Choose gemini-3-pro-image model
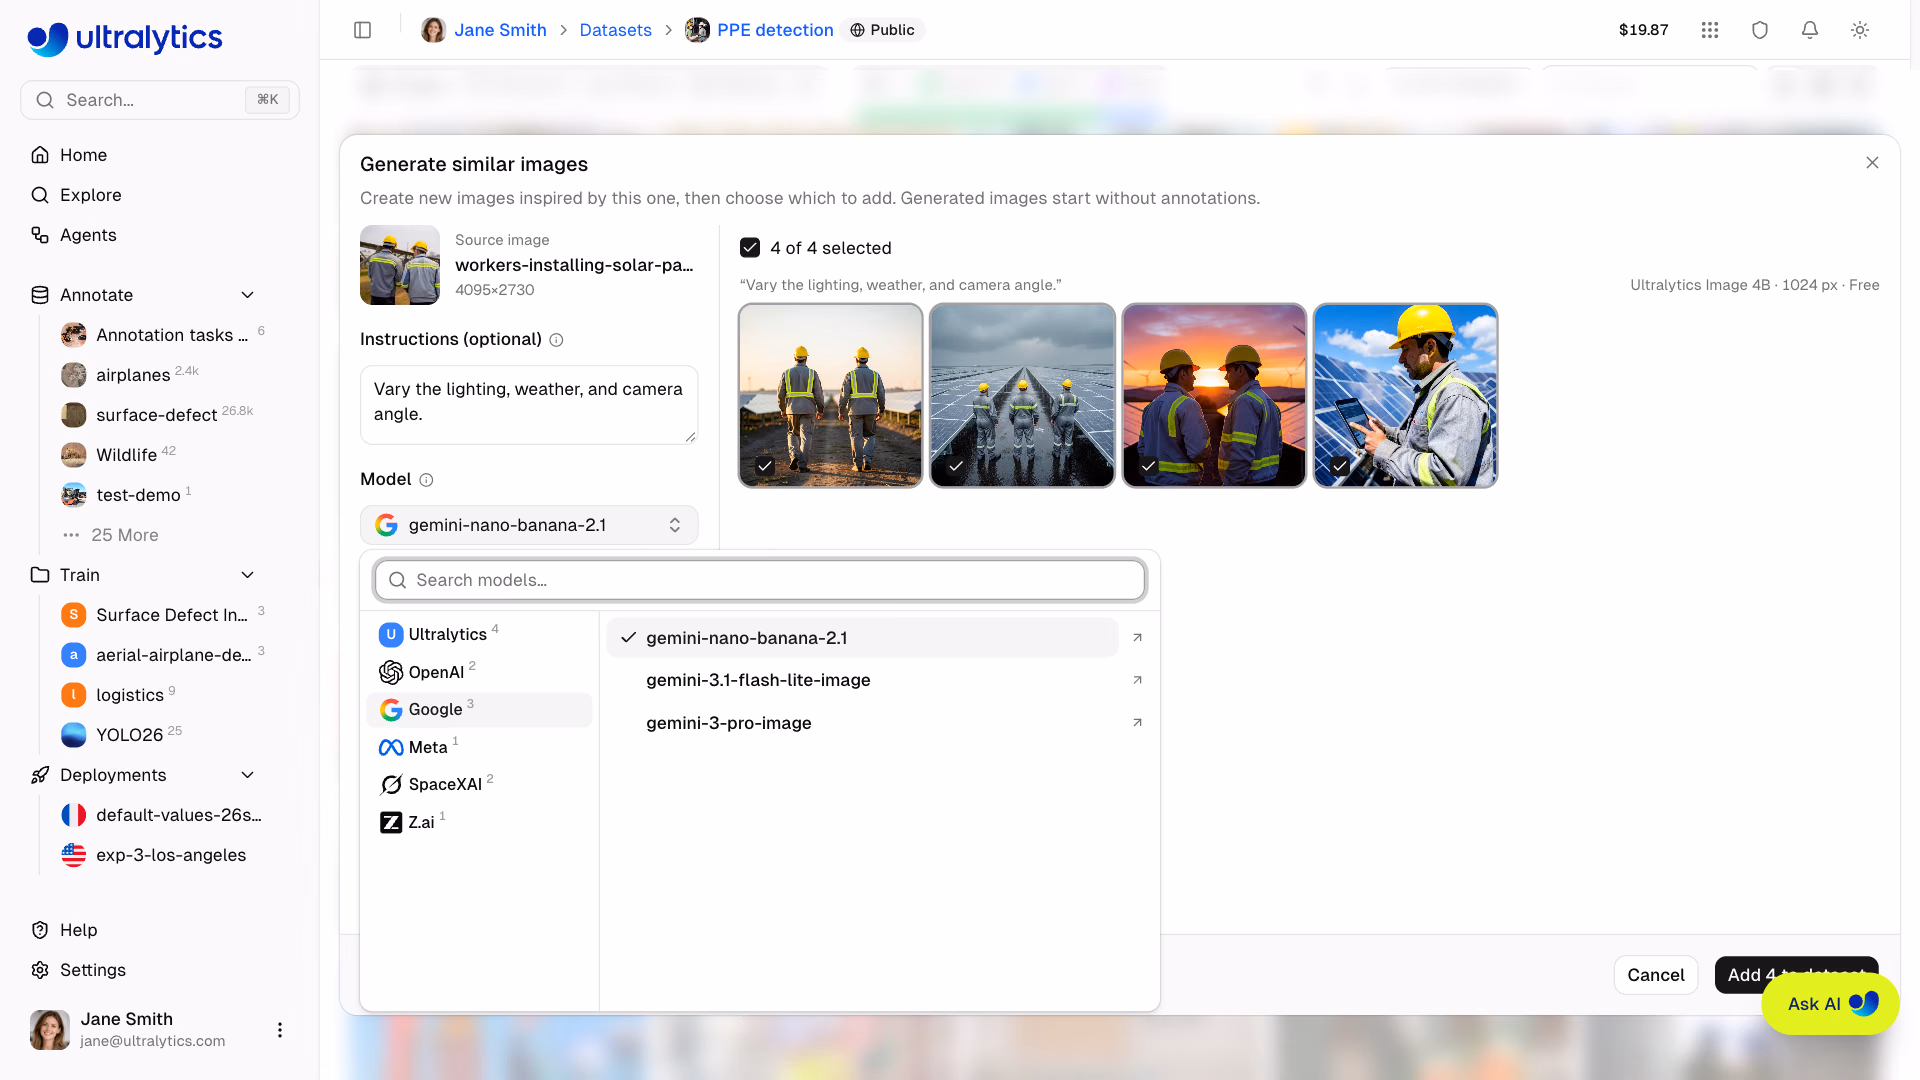Screen dimensions: 1920x1080 [x=862, y=723]
